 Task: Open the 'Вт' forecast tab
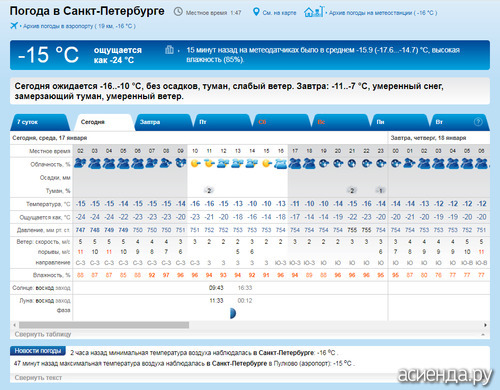[459, 122]
